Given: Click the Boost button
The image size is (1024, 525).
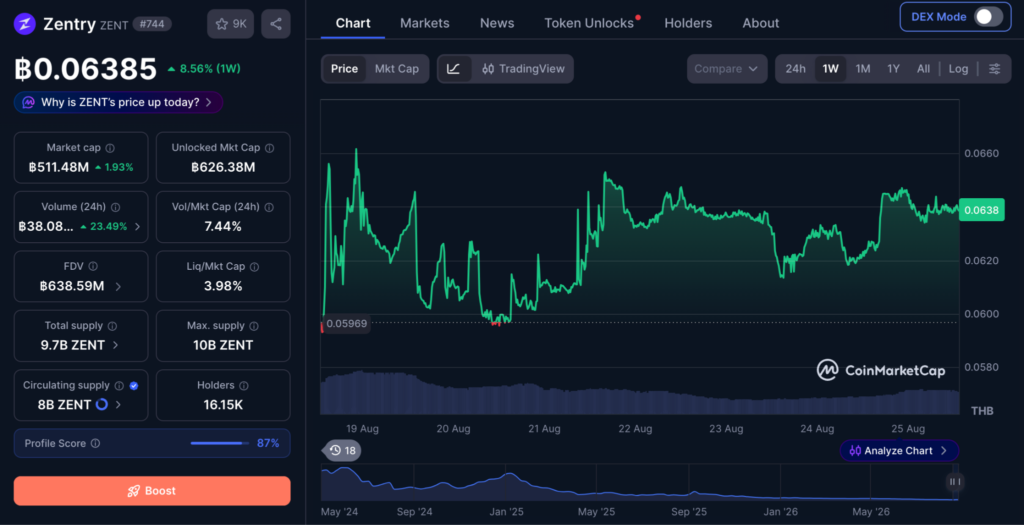Looking at the screenshot, I should (x=152, y=491).
